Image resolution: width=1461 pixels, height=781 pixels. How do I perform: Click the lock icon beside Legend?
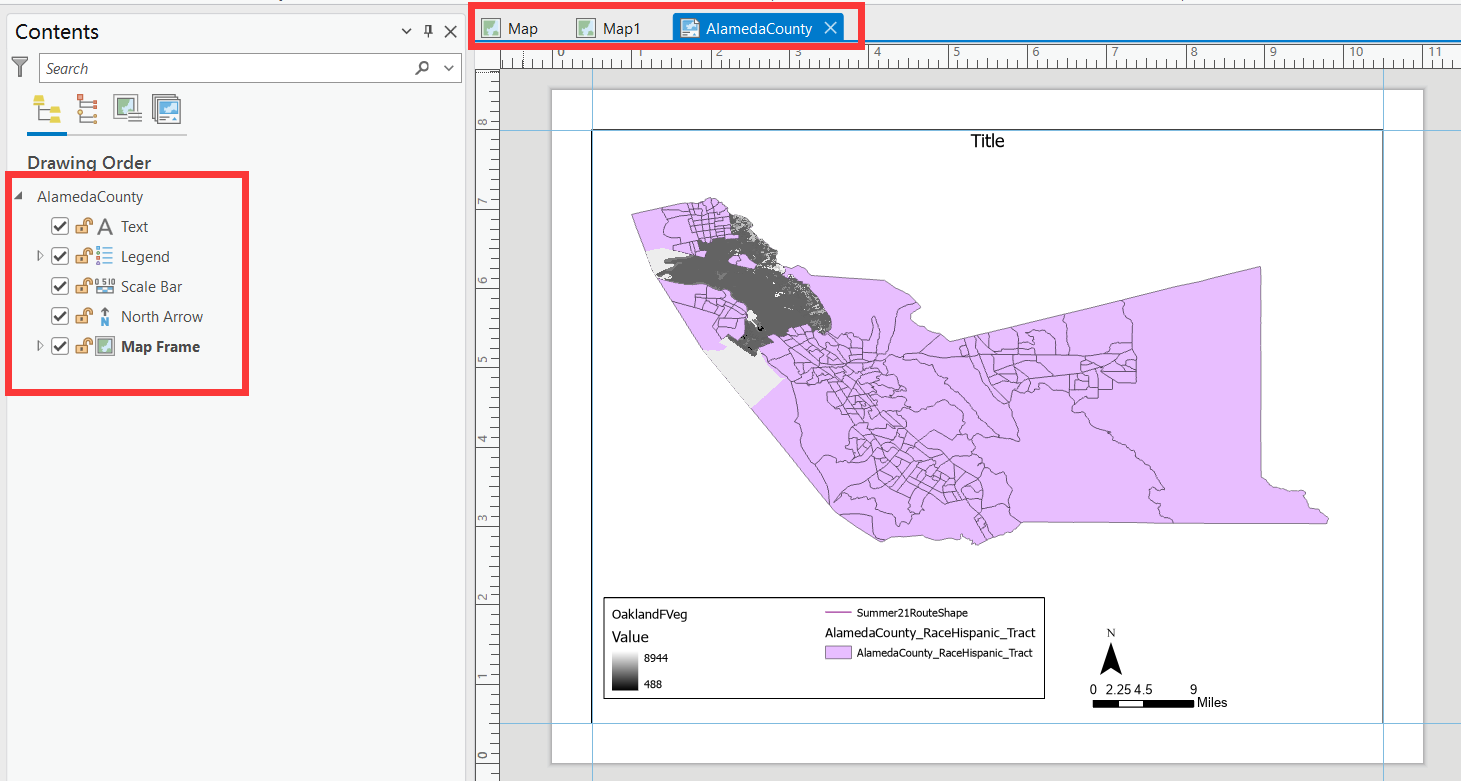84,256
